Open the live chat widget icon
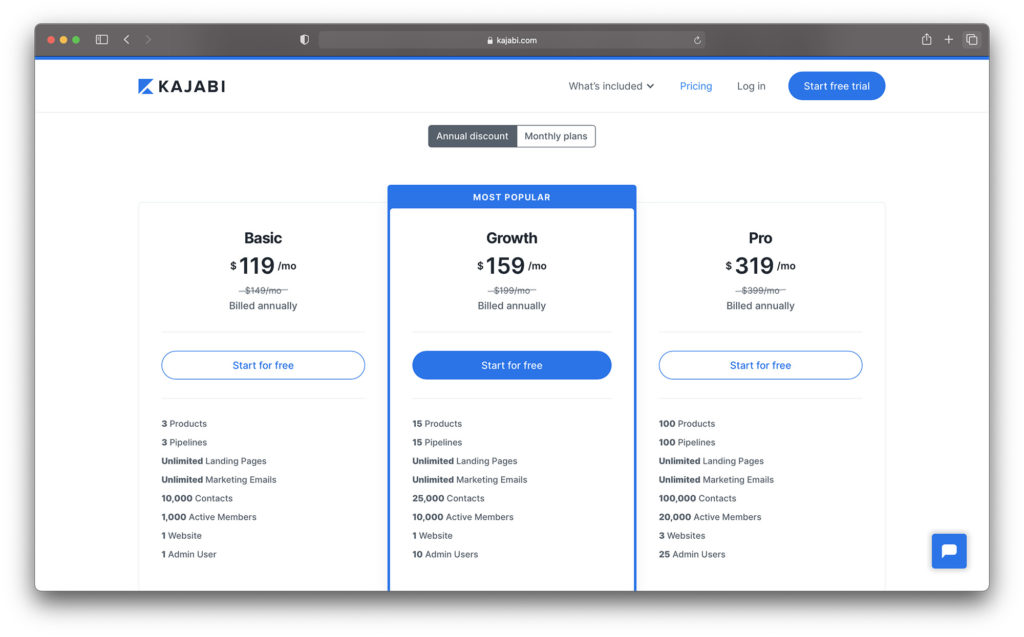The width and height of the screenshot is (1024, 637). pos(948,551)
